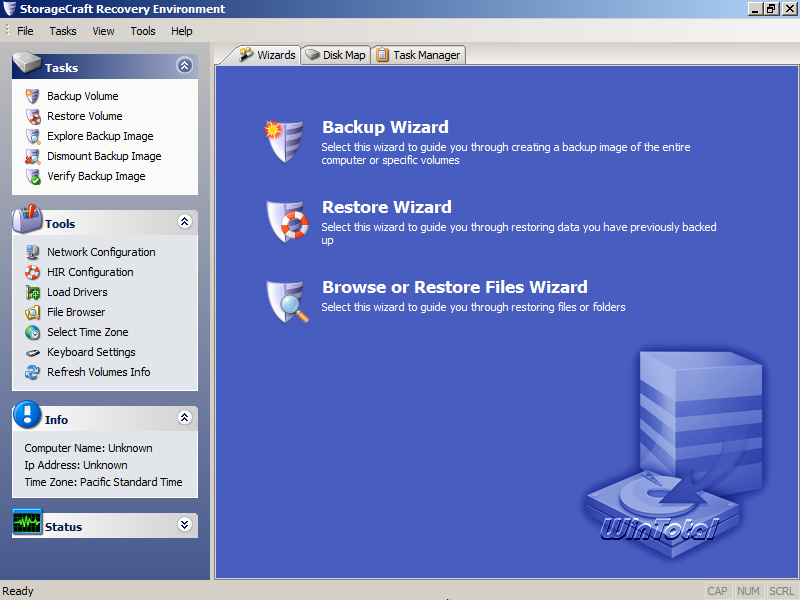
Task: Expand the Status panel
Action: 184,524
